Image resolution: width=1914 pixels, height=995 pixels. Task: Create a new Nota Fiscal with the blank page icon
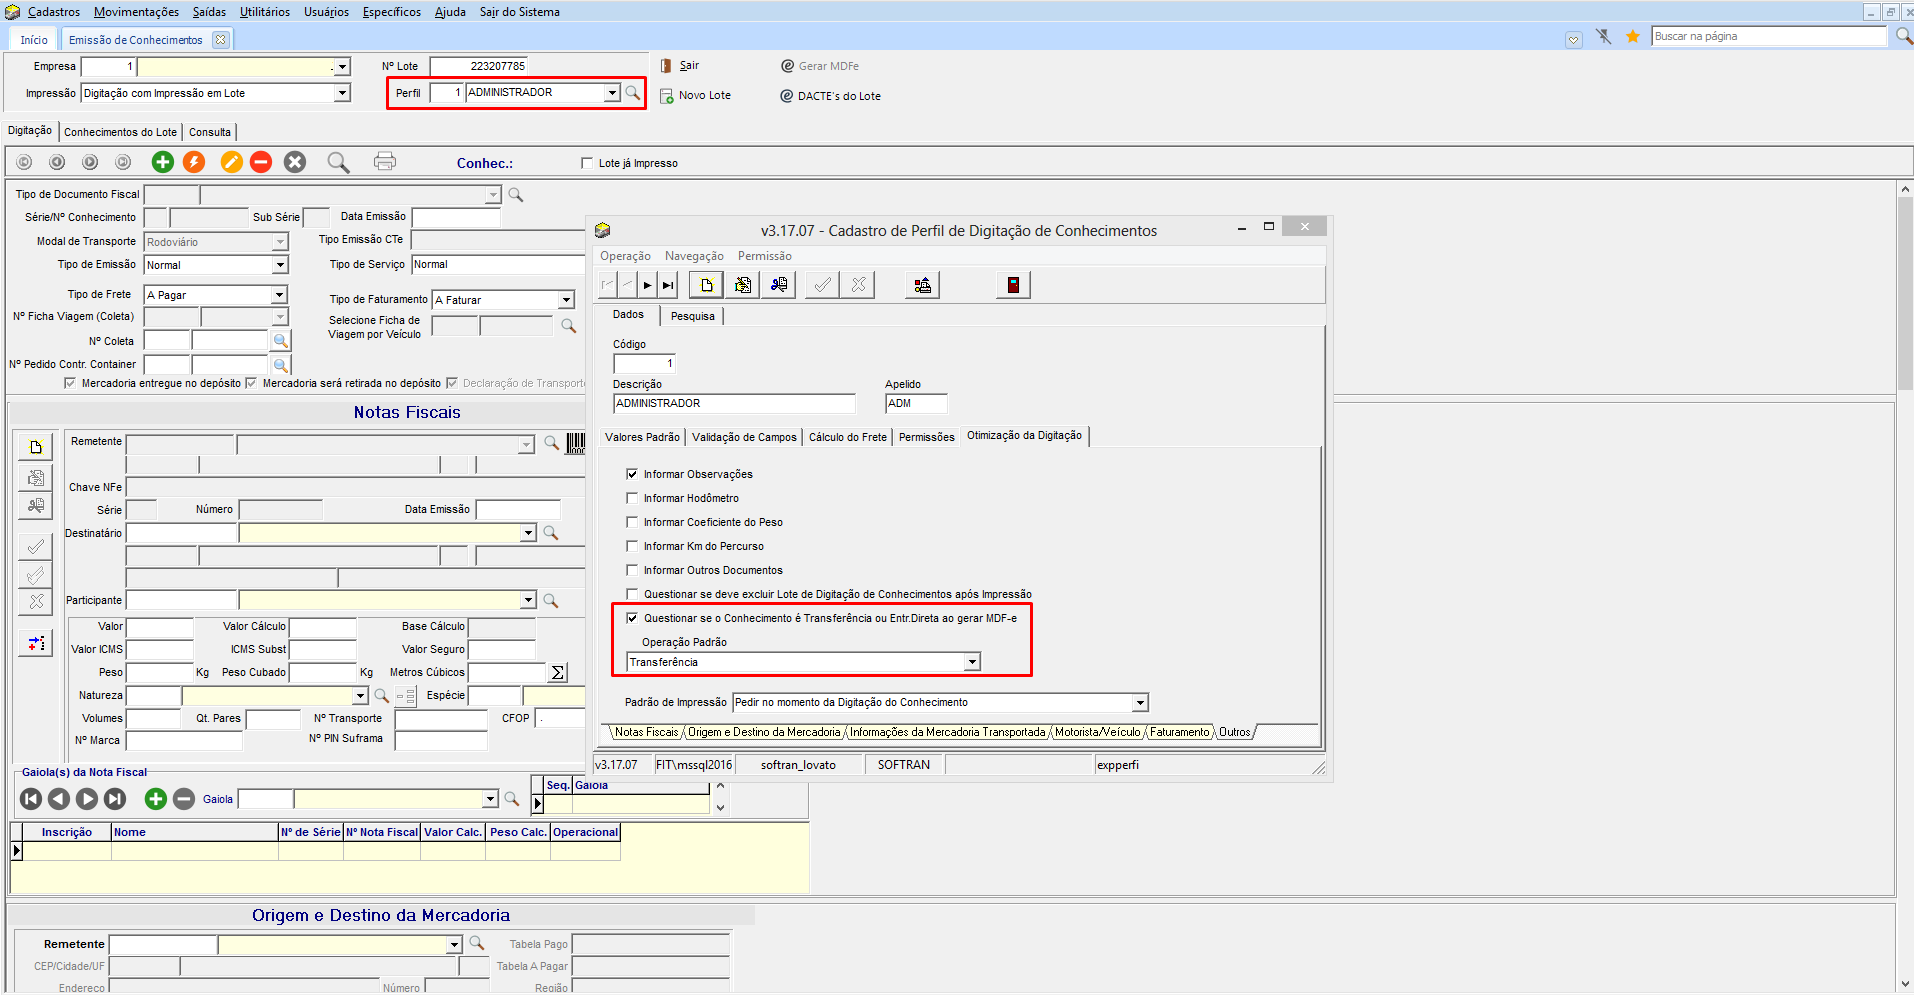click(x=36, y=447)
